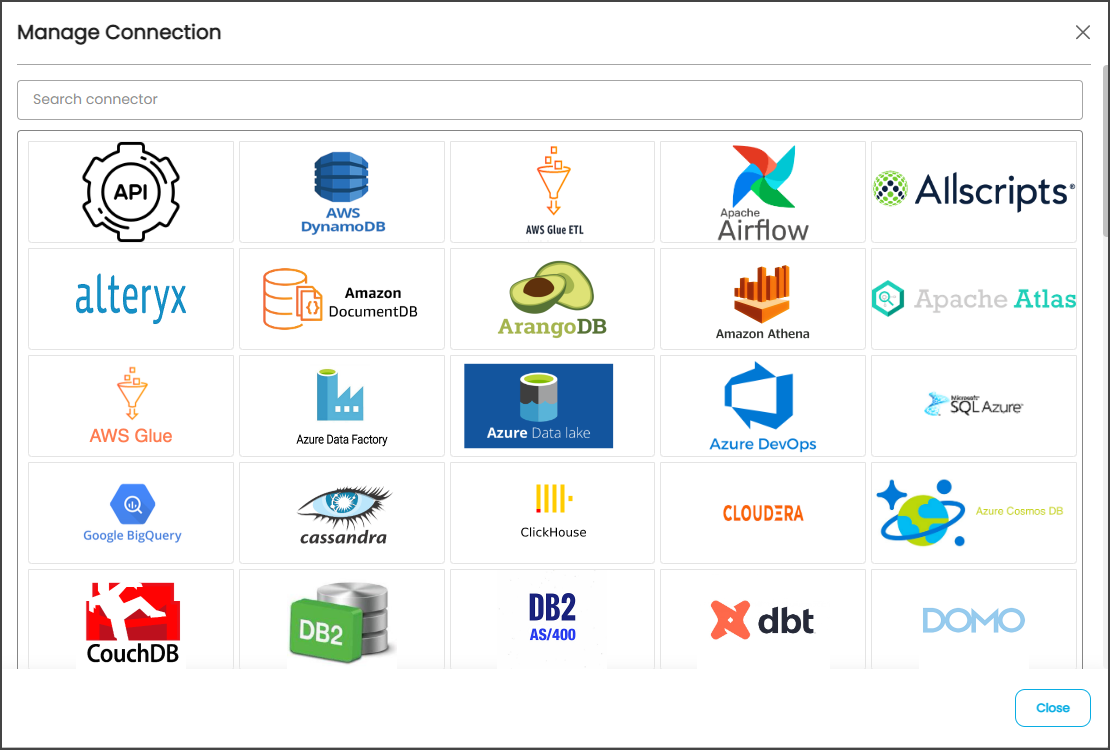Image resolution: width=1110 pixels, height=750 pixels.
Task: Choose the AWS DynamoDB connector
Action: tap(342, 192)
